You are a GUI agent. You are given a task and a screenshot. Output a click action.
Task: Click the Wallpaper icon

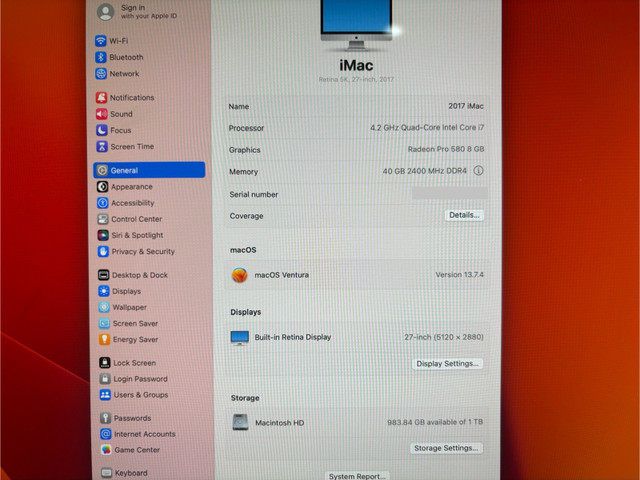(x=104, y=307)
